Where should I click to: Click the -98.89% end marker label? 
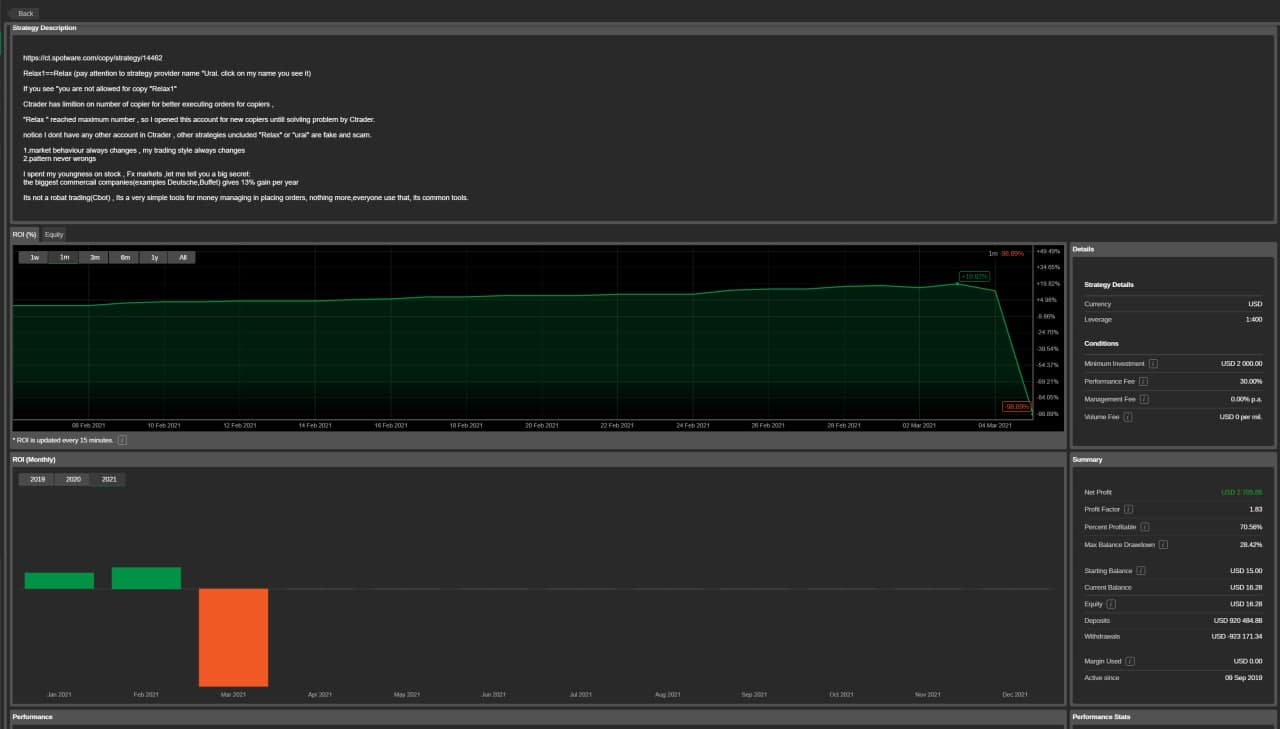pos(1016,406)
